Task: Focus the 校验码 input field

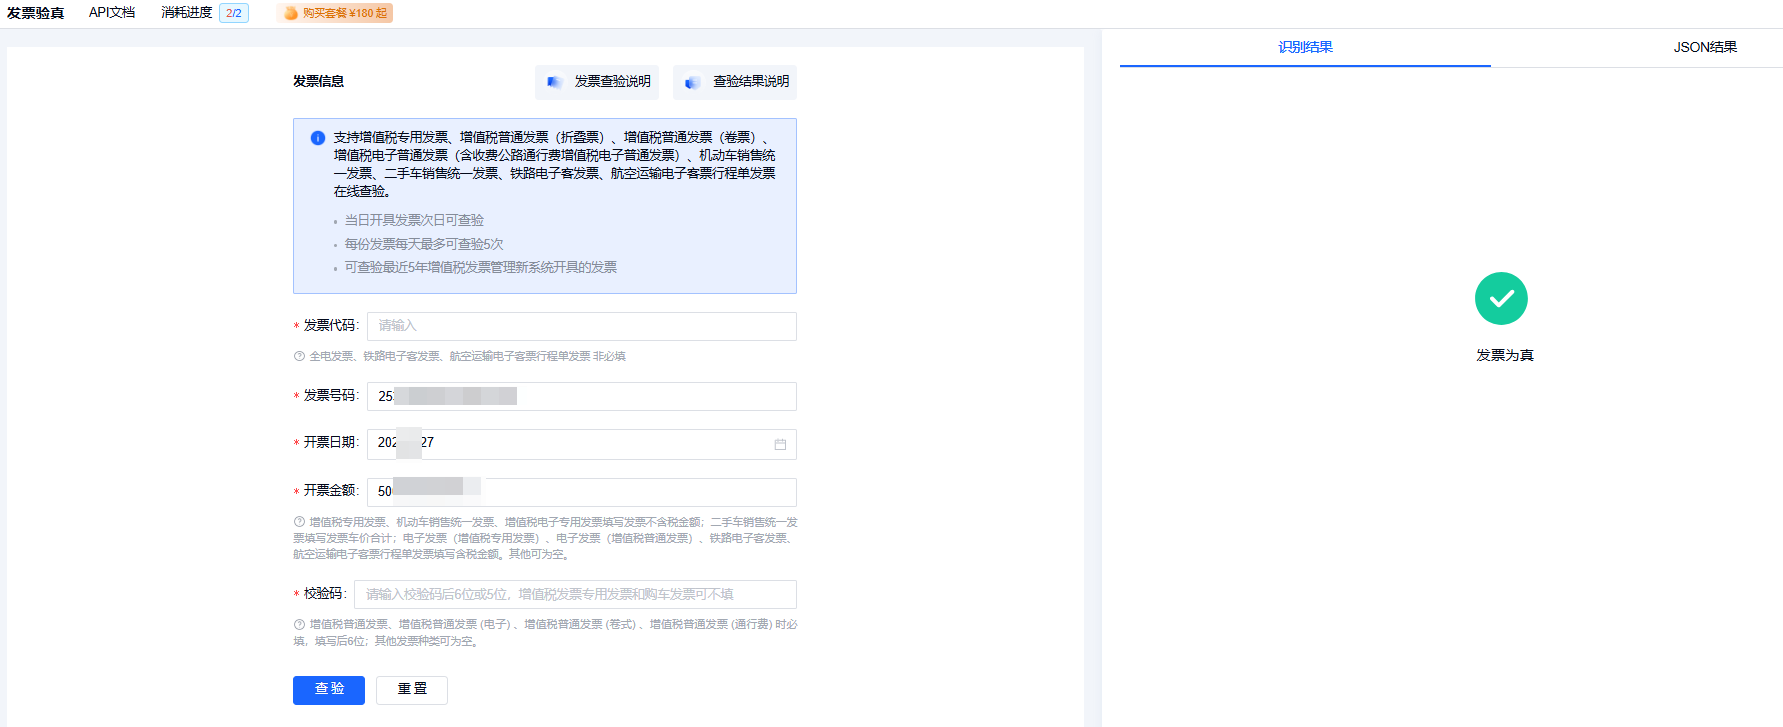Action: (575, 594)
